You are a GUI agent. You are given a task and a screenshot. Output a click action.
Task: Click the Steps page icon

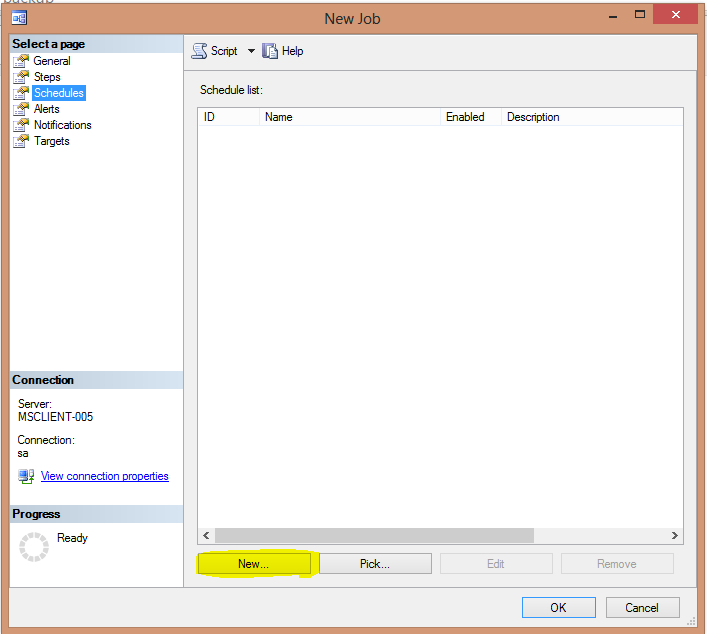pos(21,77)
